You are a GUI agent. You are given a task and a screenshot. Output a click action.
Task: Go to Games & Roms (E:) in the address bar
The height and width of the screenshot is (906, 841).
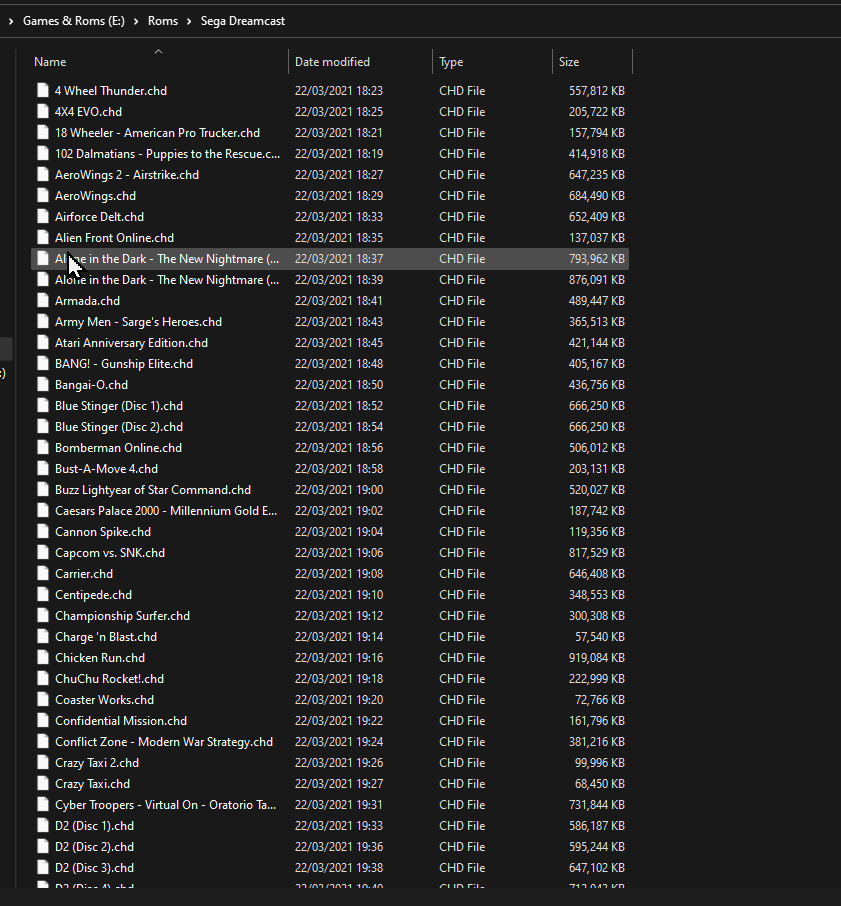[74, 21]
